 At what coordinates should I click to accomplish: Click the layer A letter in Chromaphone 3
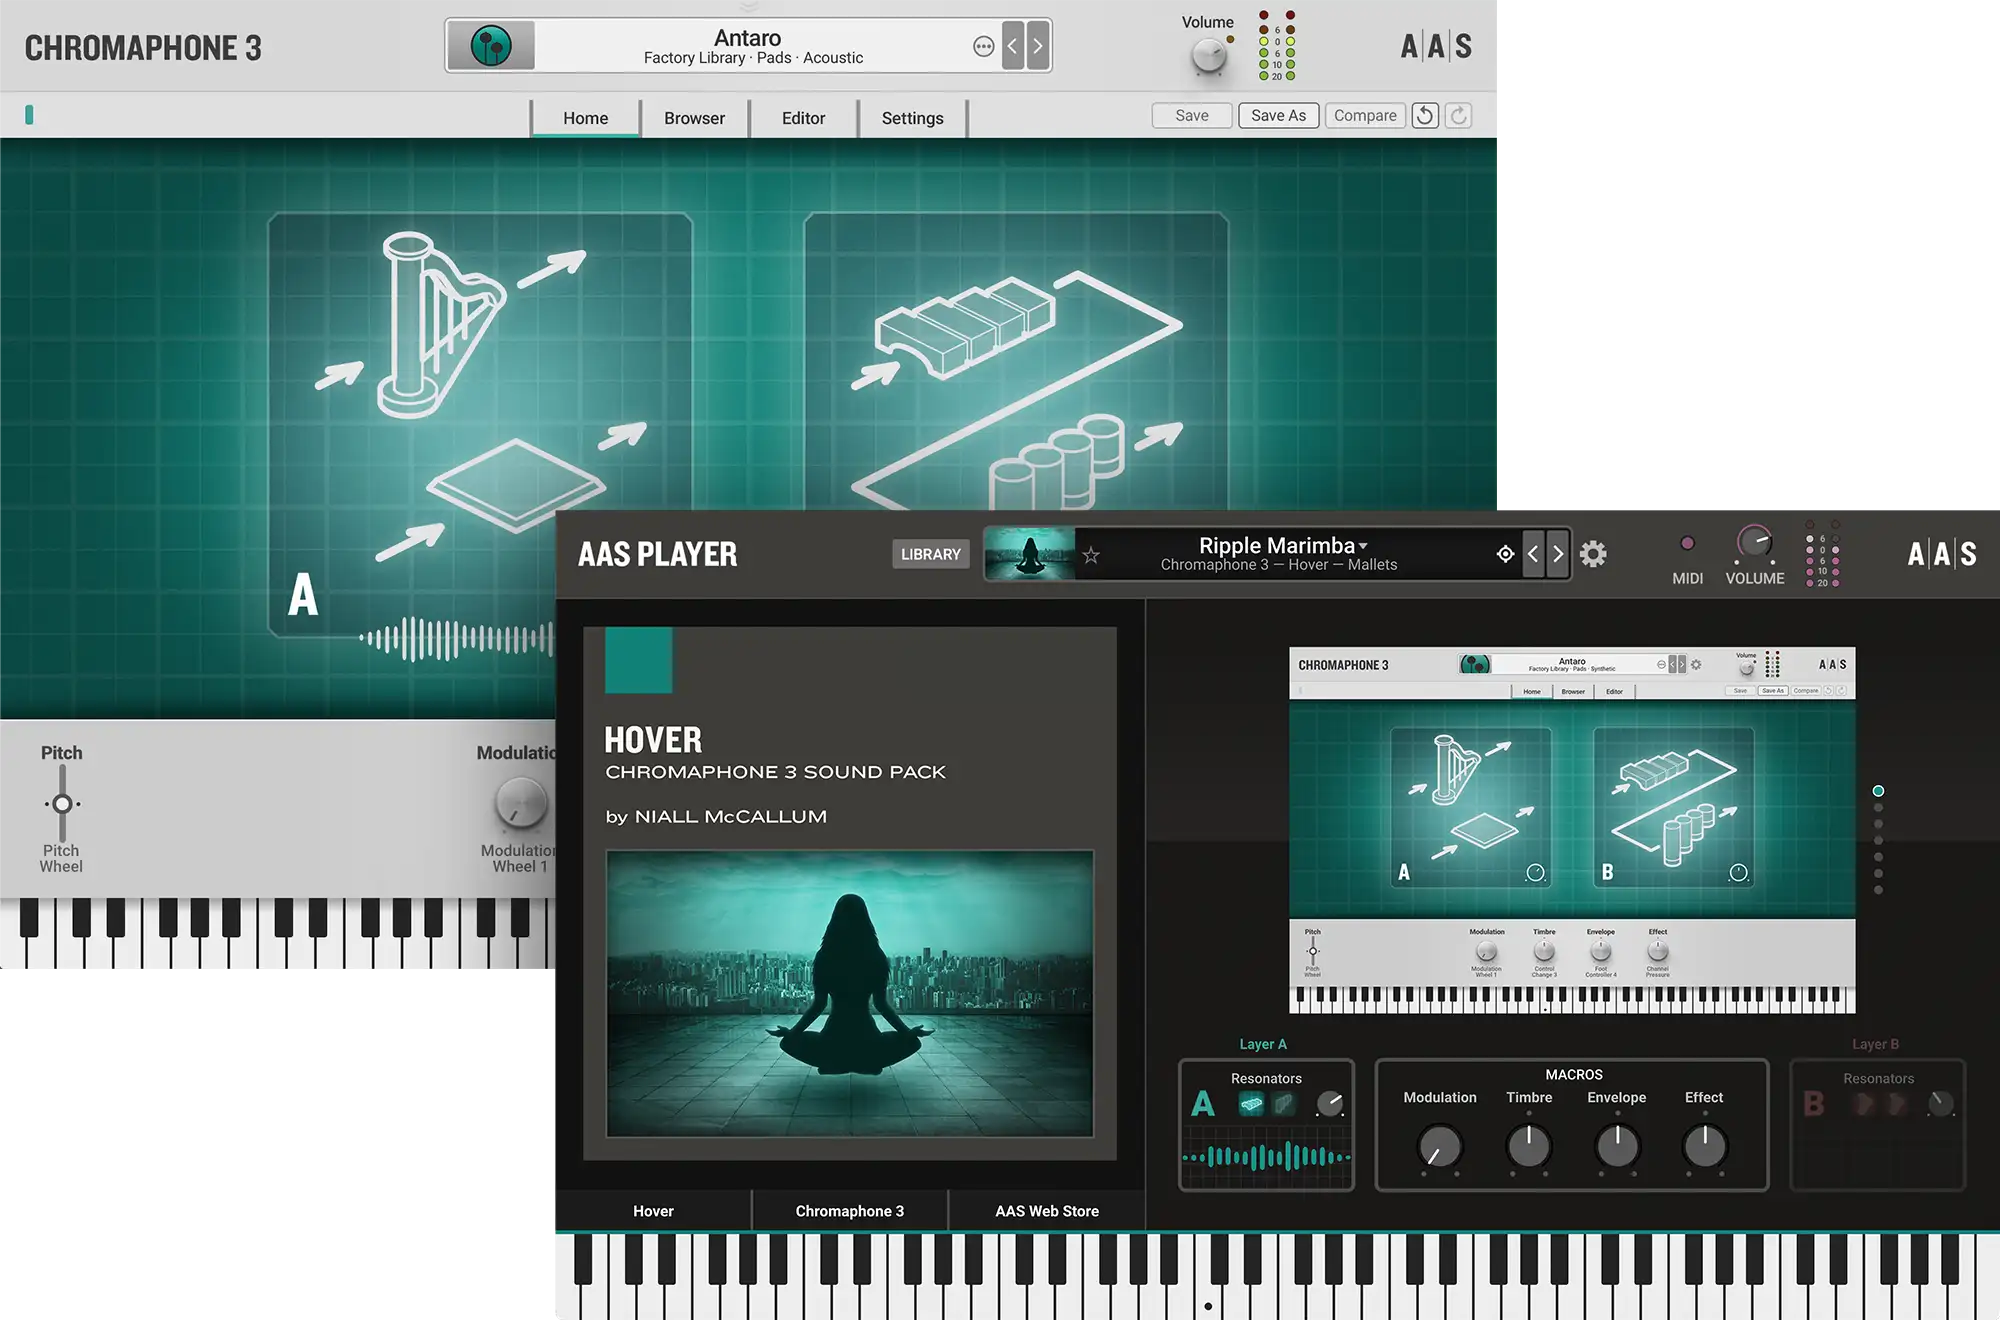click(303, 595)
